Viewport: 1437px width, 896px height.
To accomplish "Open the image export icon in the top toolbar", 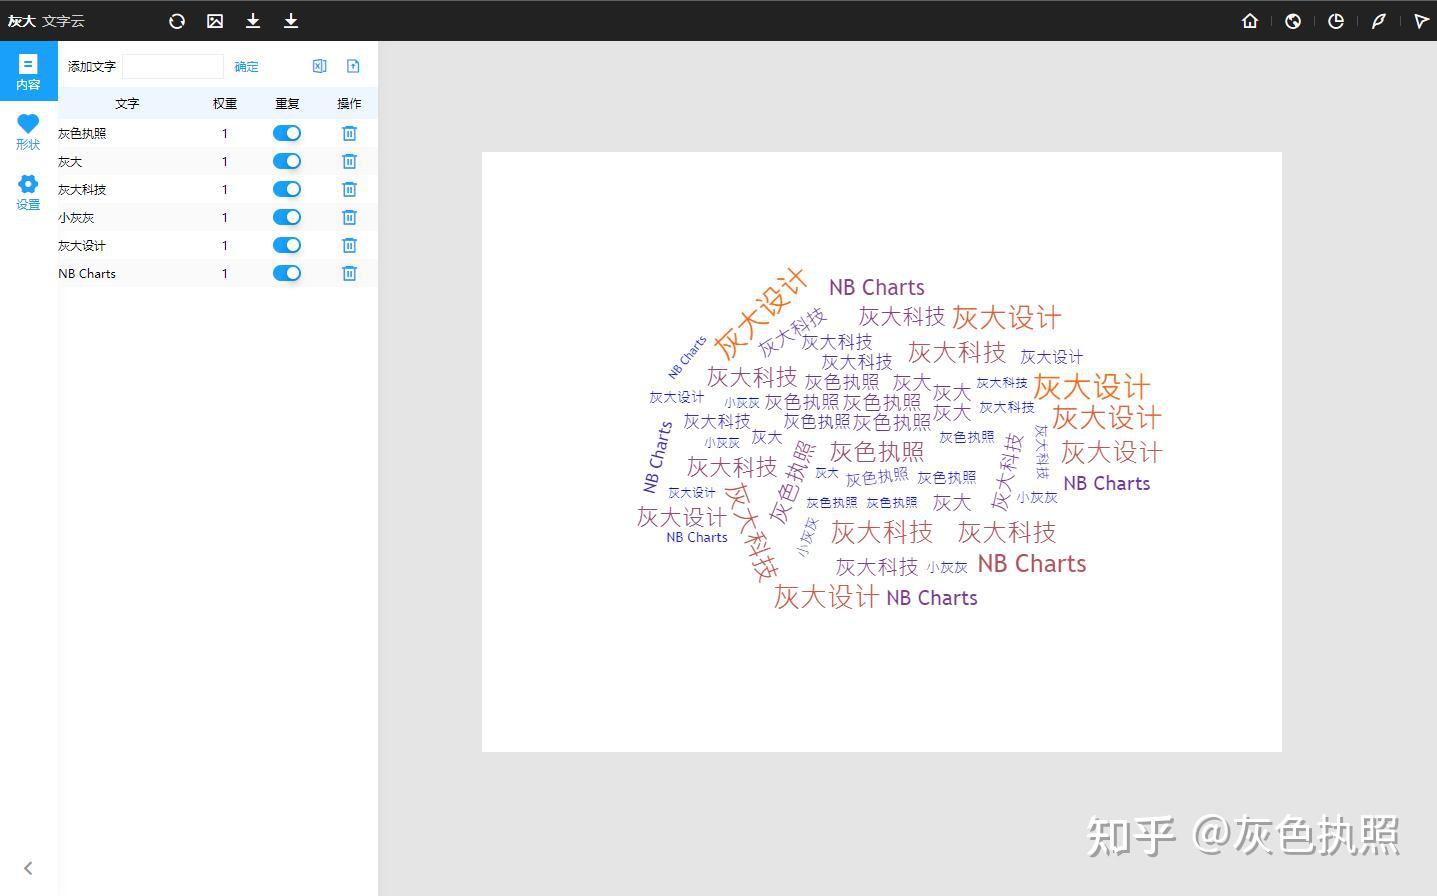I will [x=214, y=20].
